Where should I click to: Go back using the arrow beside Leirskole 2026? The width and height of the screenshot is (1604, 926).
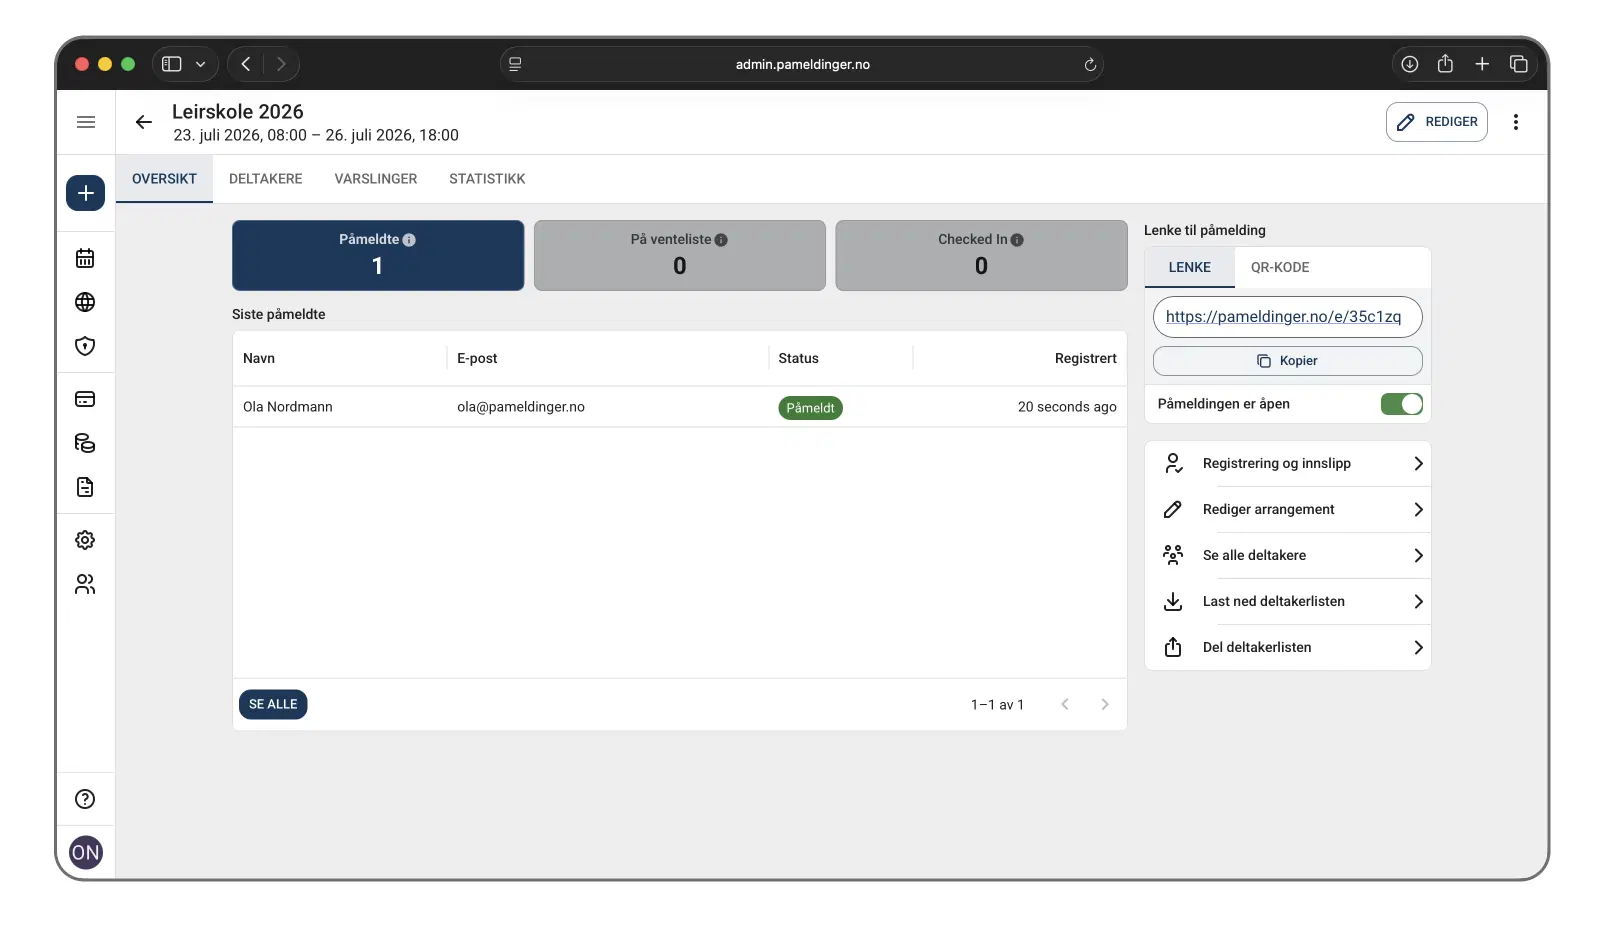(x=144, y=122)
